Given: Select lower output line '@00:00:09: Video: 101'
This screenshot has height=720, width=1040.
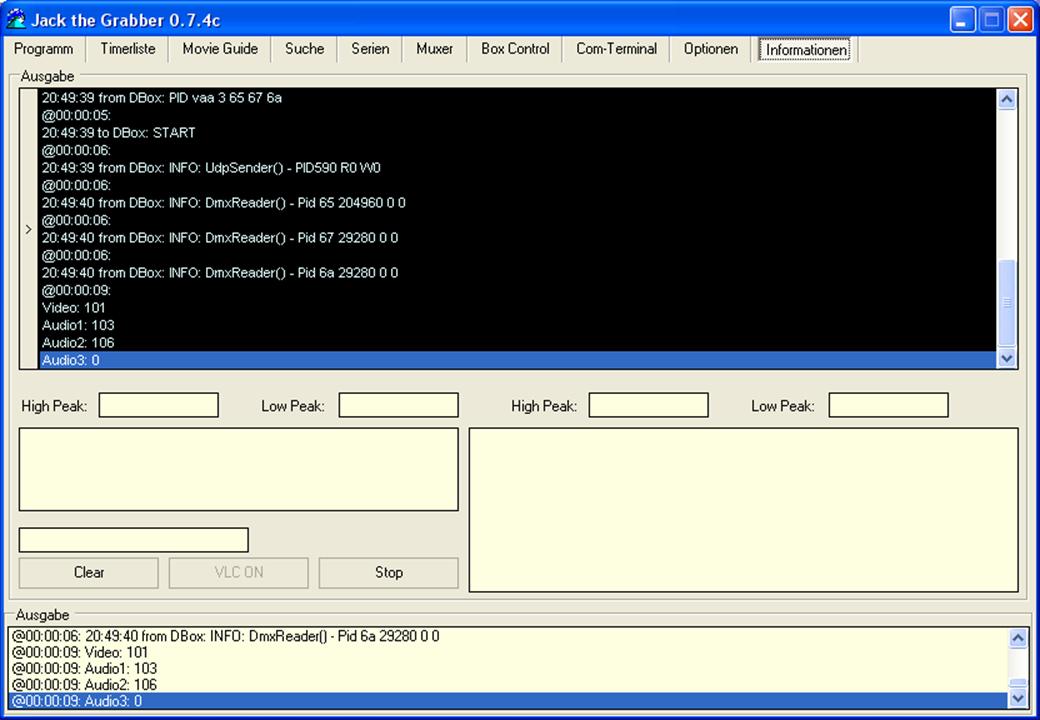Looking at the screenshot, I should click(x=509, y=652).
